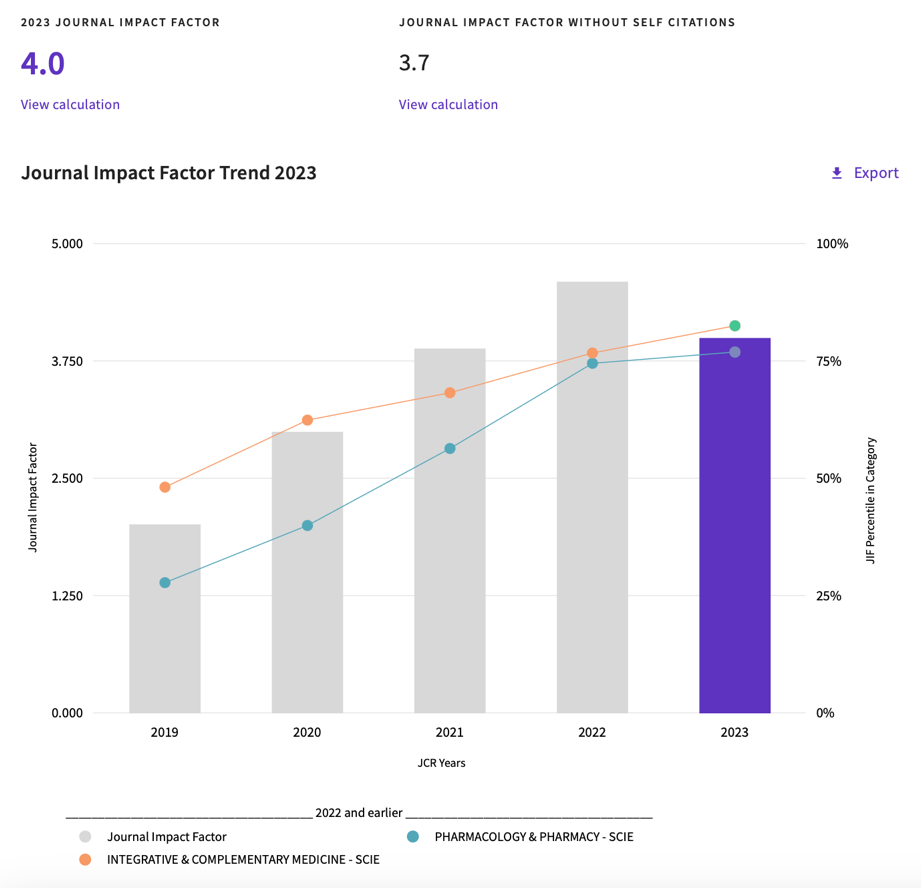Screen dimensions: 921x888
Task: Click the gray 2022 impact factor bar
Action: 592,520
